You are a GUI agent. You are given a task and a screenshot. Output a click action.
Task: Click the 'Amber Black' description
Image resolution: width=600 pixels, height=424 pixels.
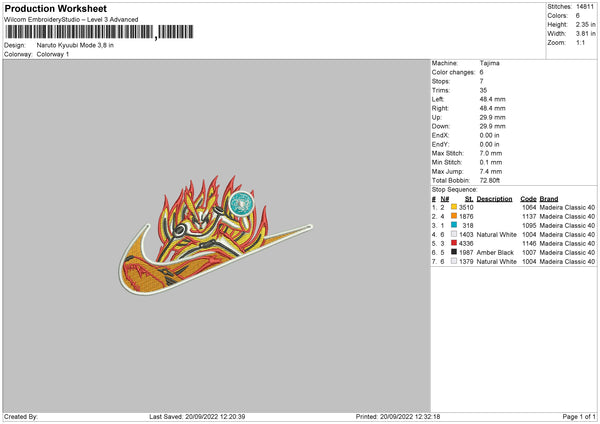click(495, 253)
